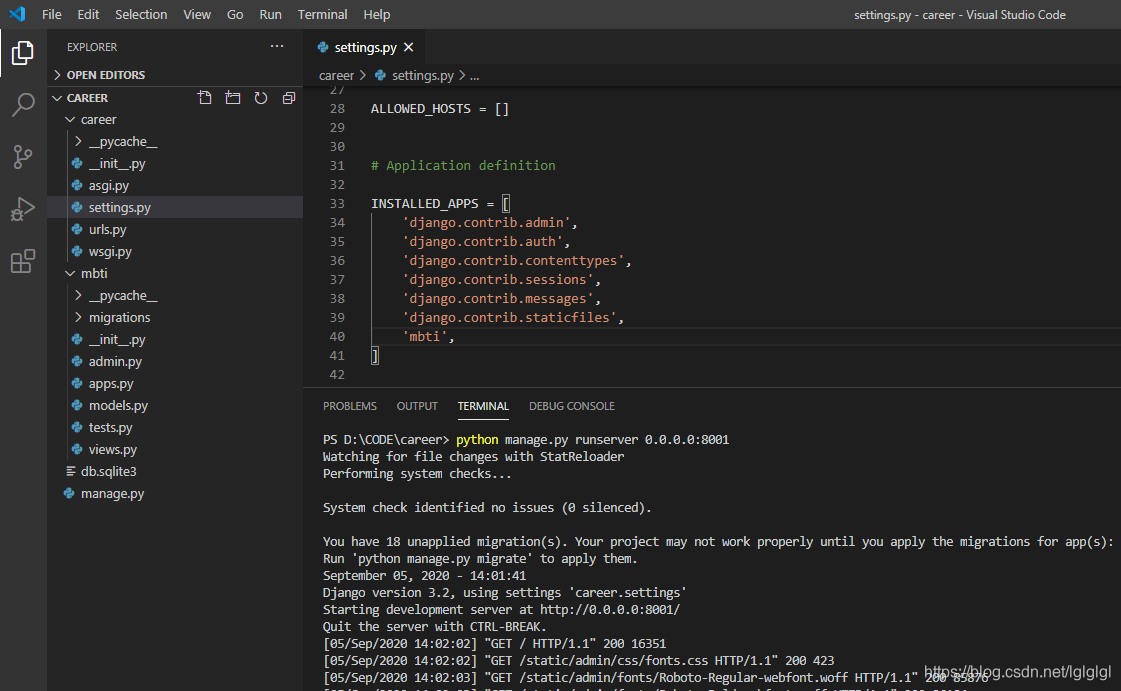This screenshot has height=691, width=1121.
Task: Click settings.py in the breadcrumb path
Action: pos(423,75)
